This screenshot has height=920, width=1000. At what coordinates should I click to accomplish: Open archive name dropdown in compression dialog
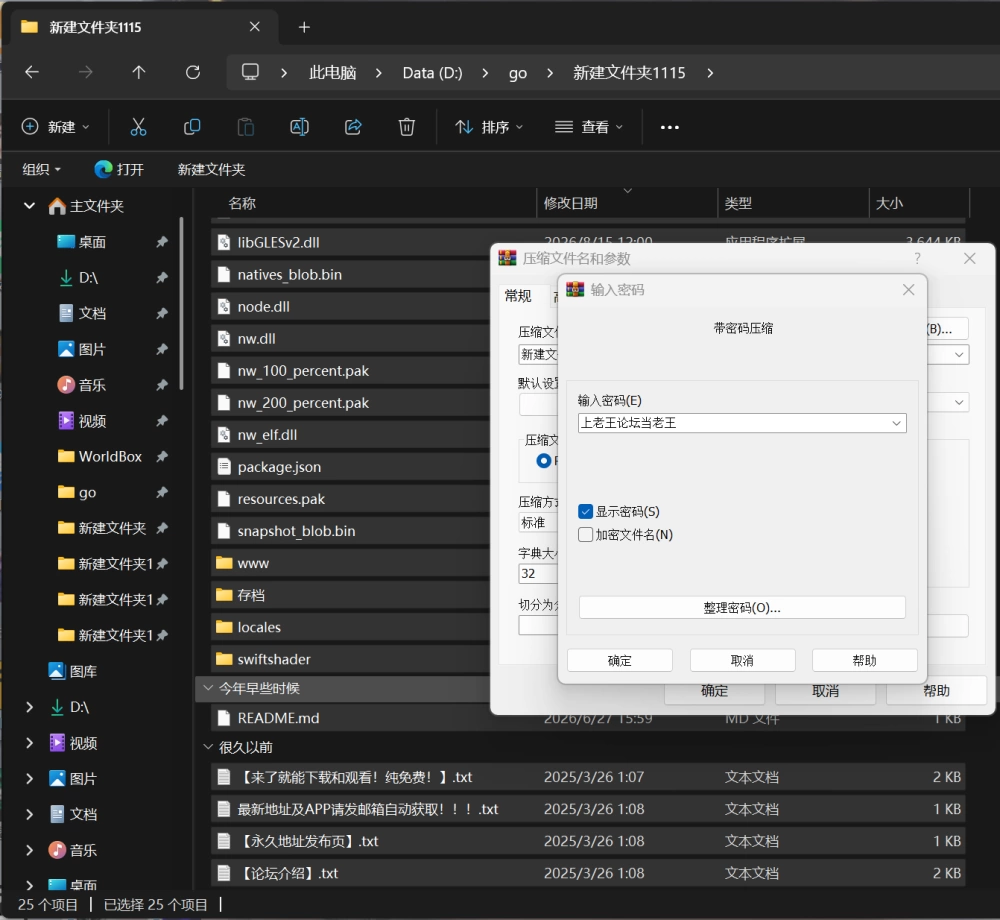tap(959, 354)
